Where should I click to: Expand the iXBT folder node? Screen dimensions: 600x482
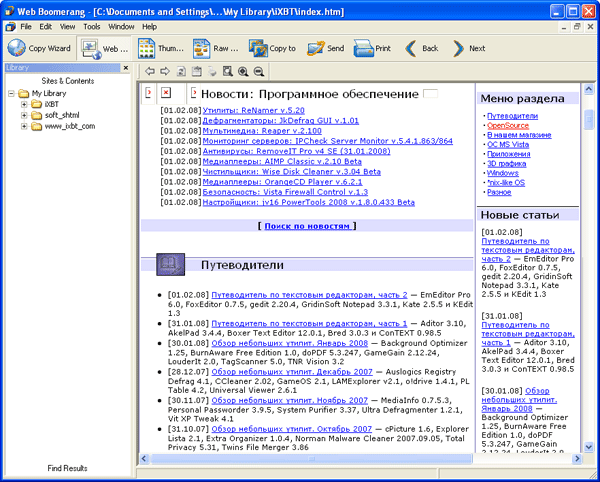25,104
